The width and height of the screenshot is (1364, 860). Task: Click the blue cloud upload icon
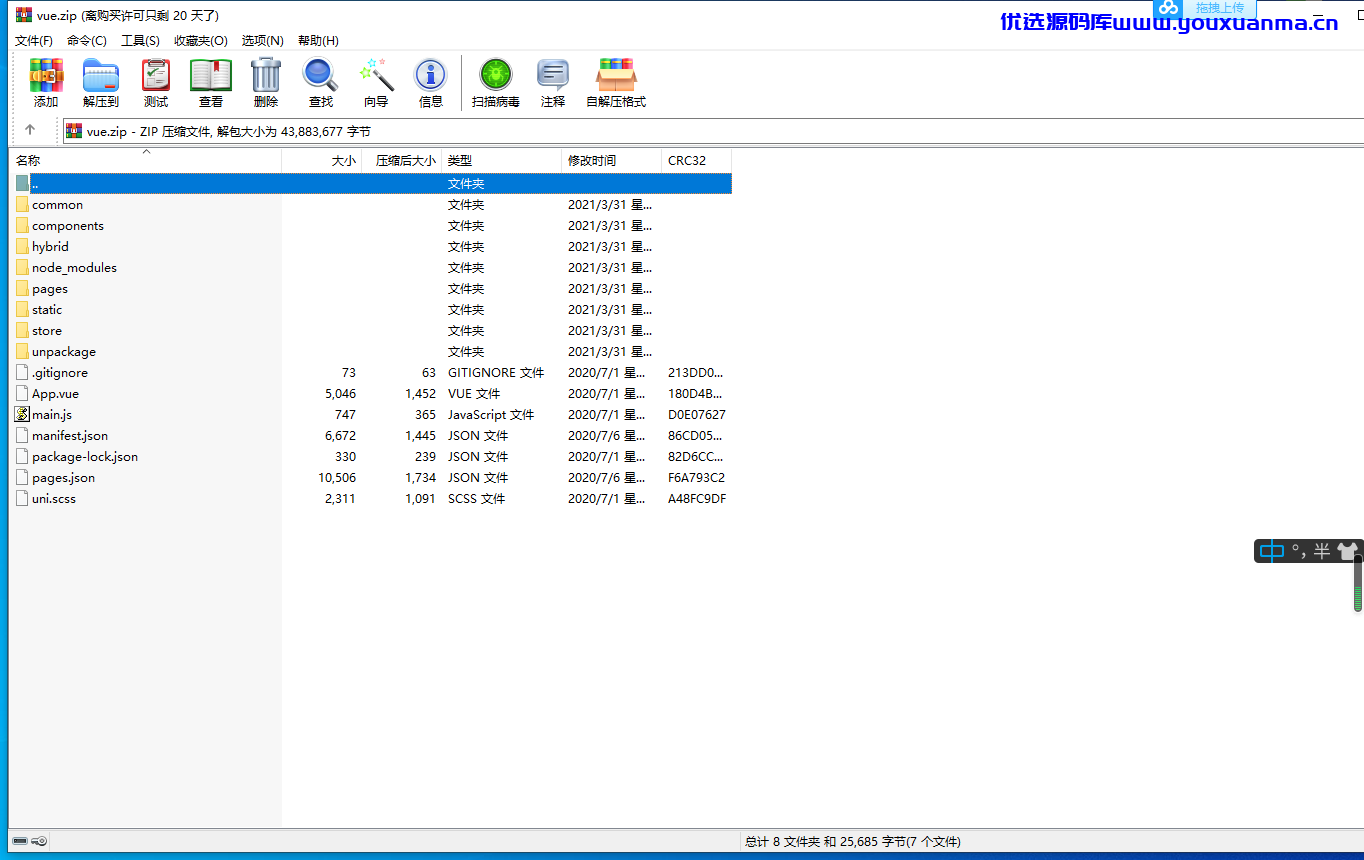pos(1169,8)
